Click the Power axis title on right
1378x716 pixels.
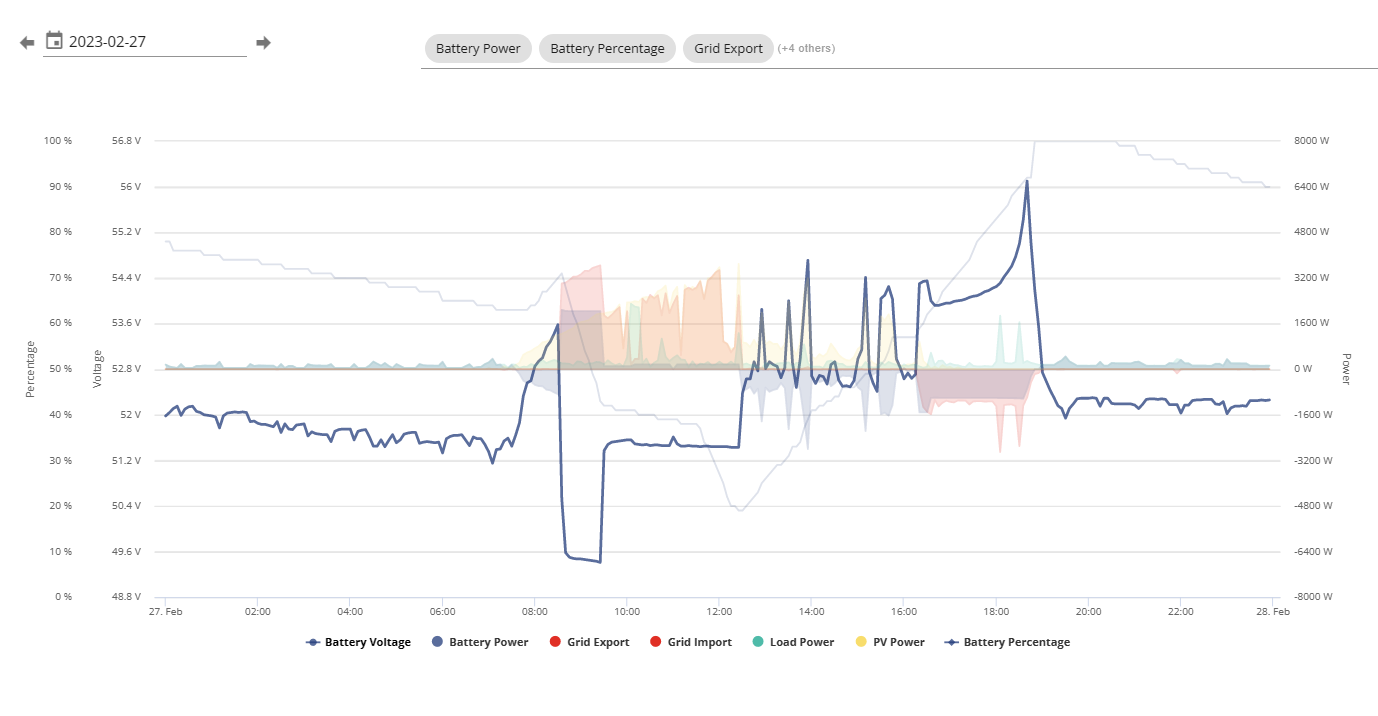(1346, 369)
